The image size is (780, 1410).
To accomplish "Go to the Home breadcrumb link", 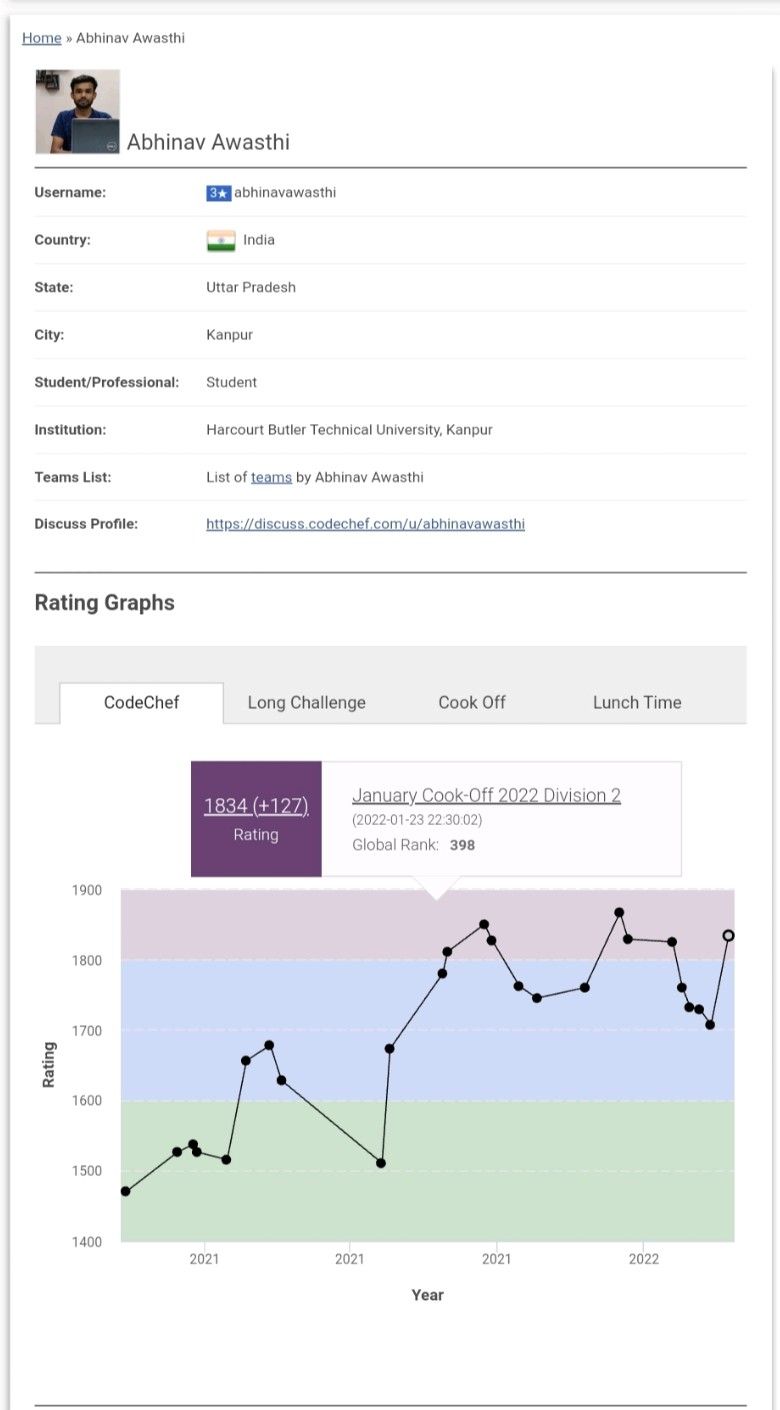I will [42, 38].
